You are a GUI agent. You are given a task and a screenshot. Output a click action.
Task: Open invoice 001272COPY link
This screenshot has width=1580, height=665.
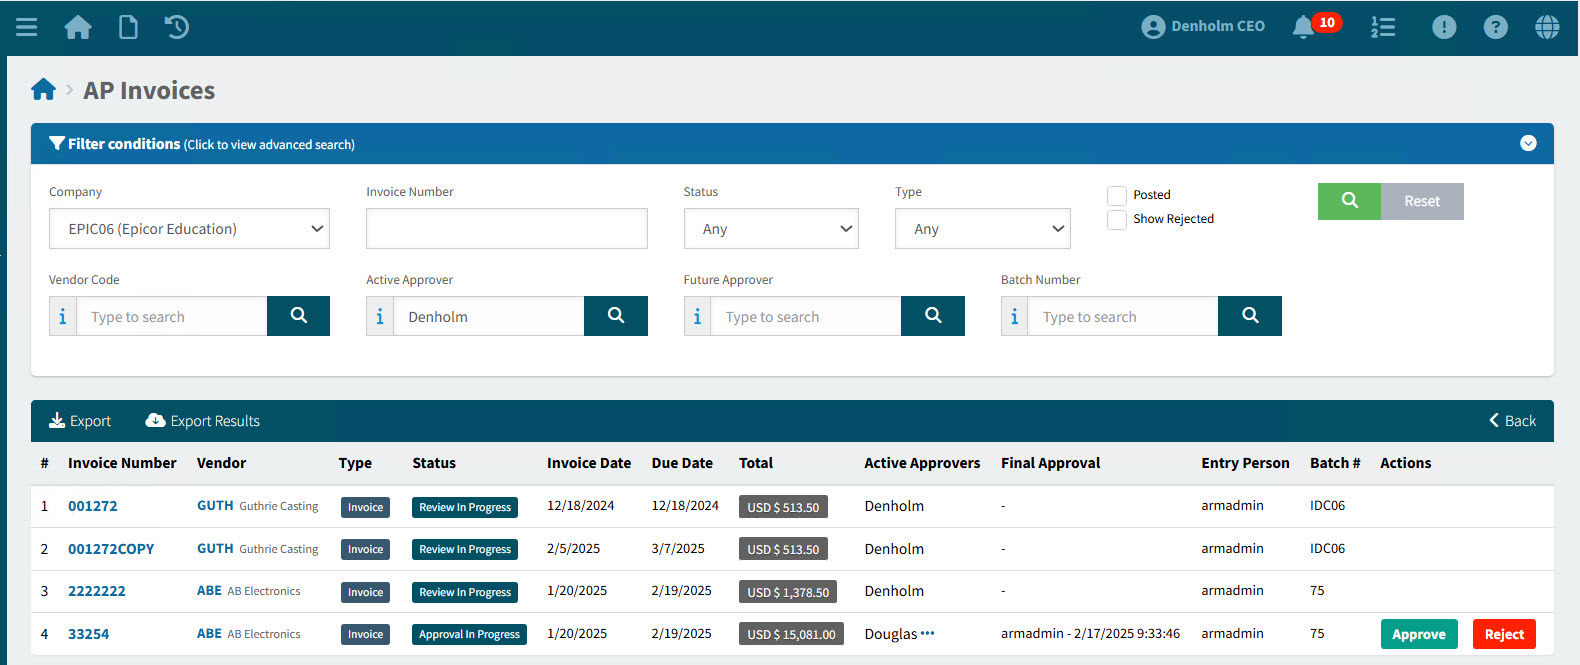click(x=111, y=549)
